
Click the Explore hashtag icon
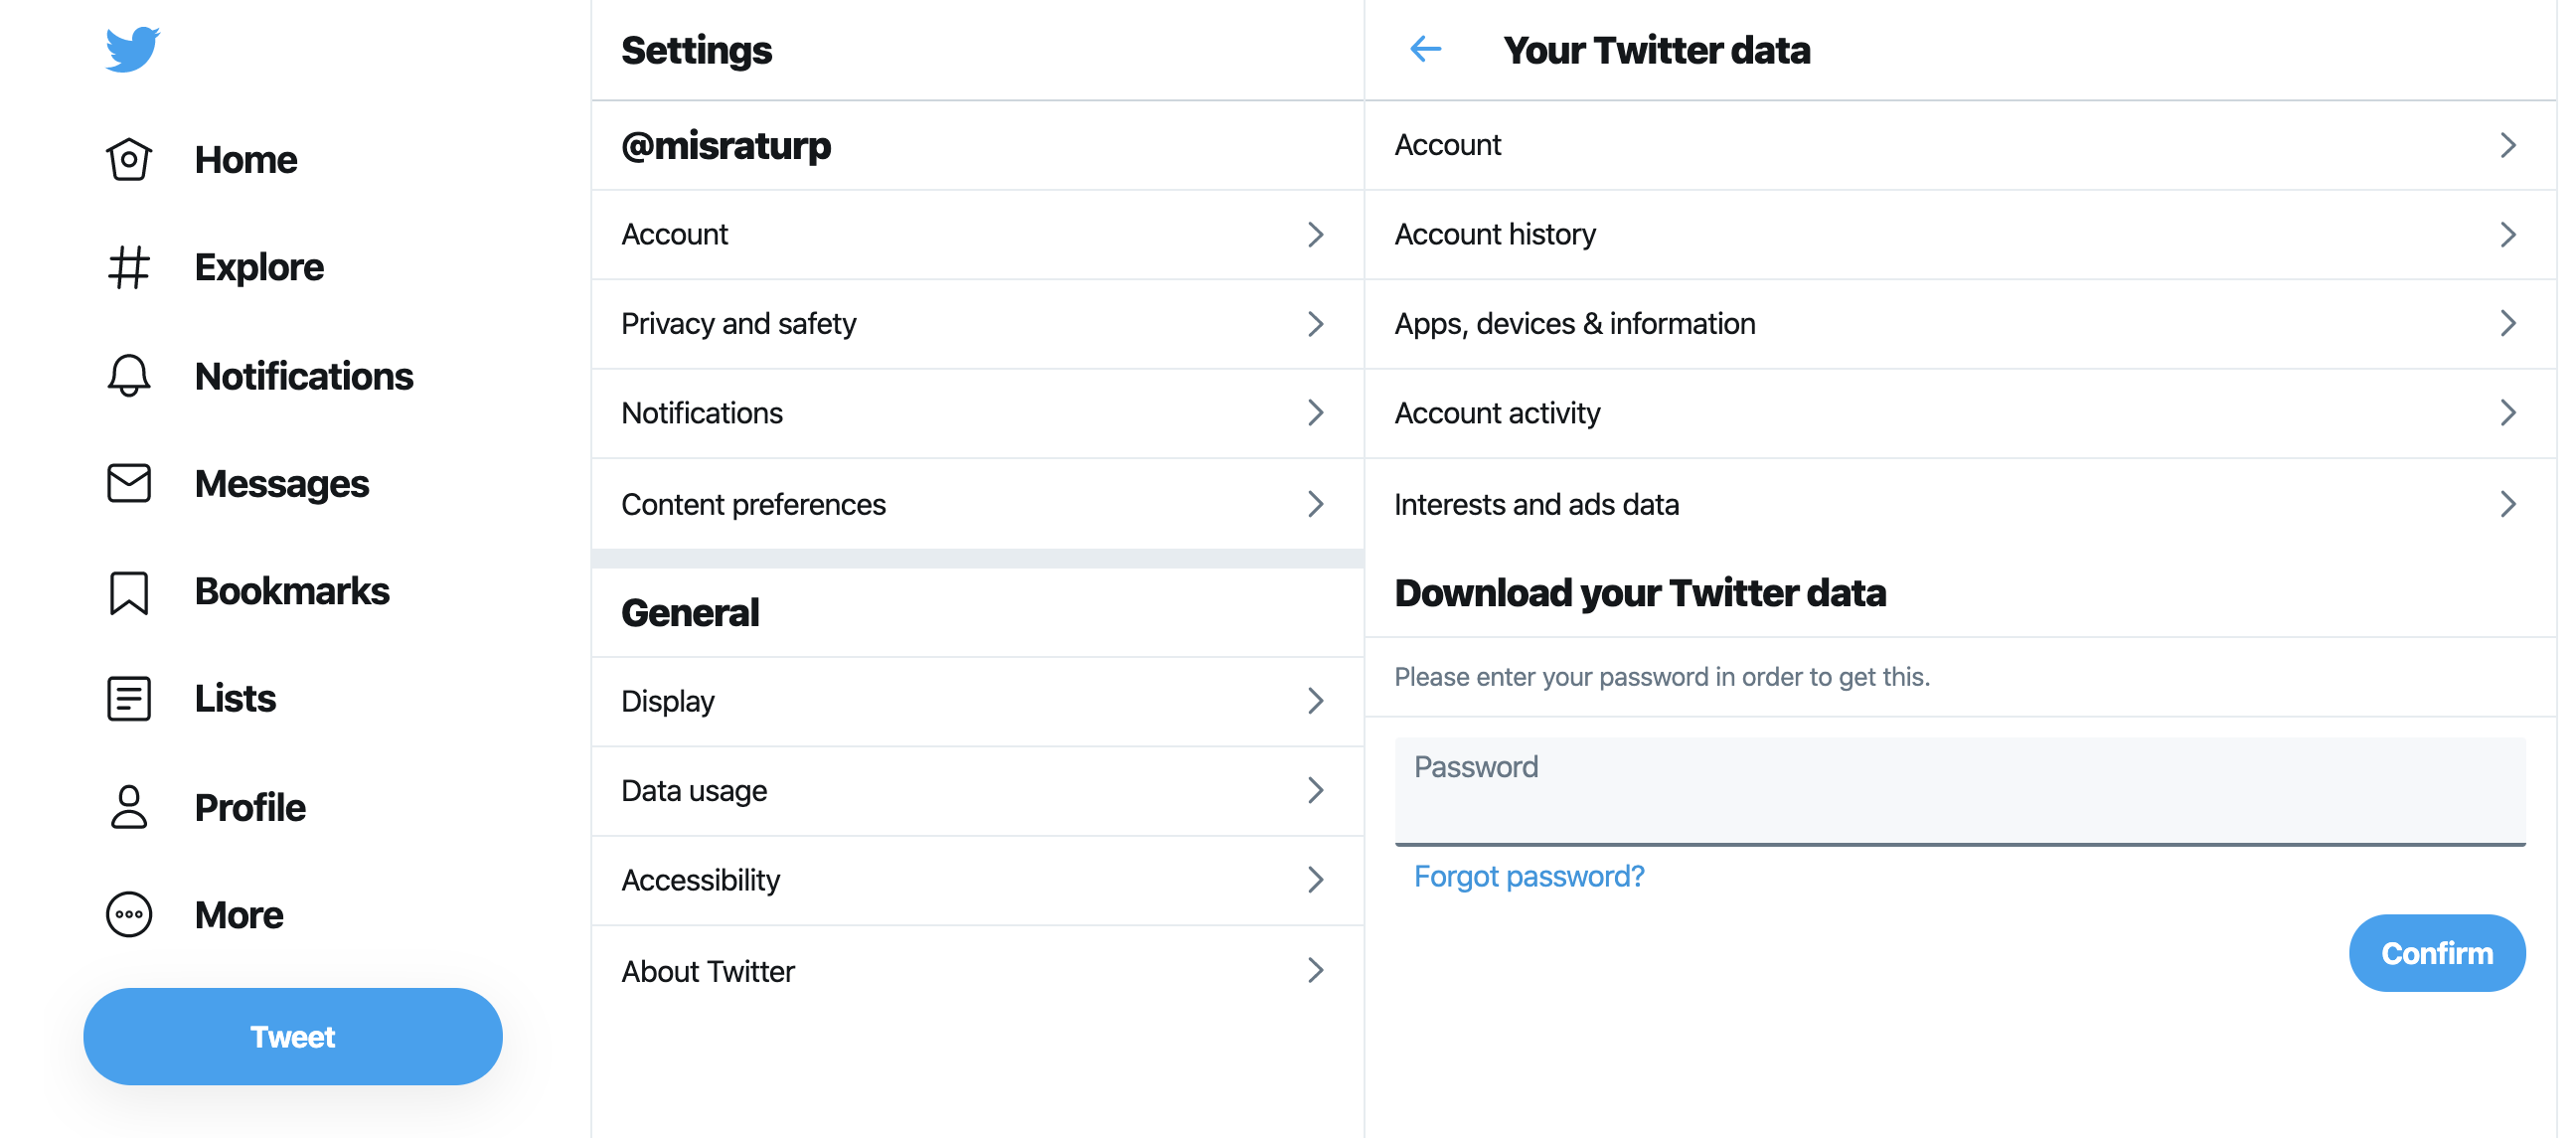coord(129,267)
